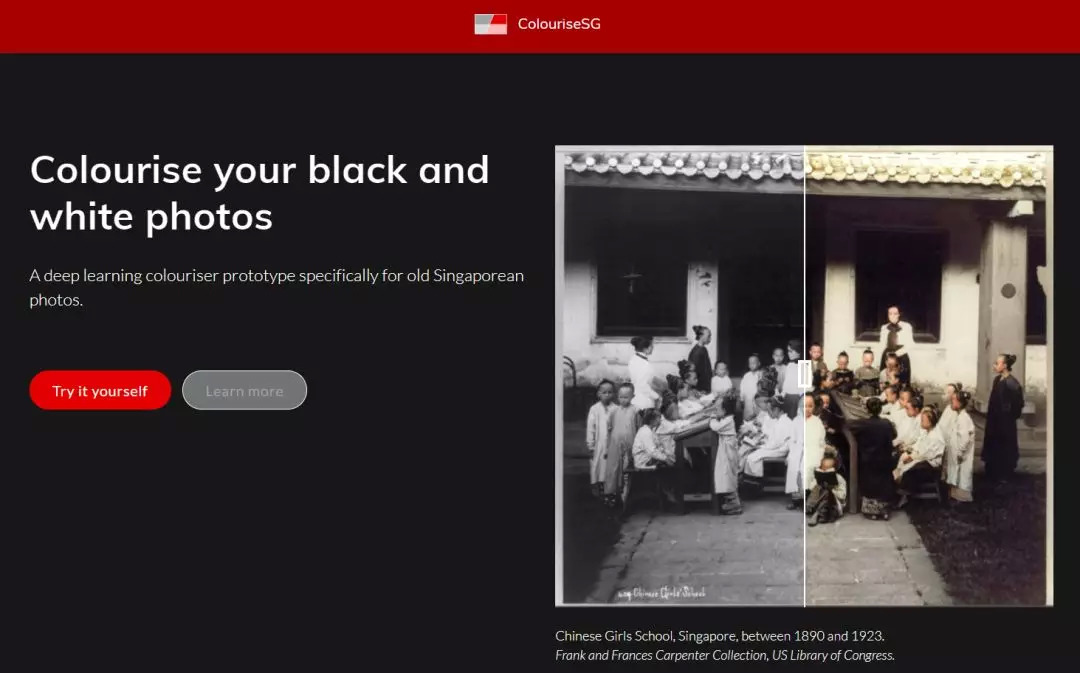Click the deep learning colouriser description text

(276, 287)
